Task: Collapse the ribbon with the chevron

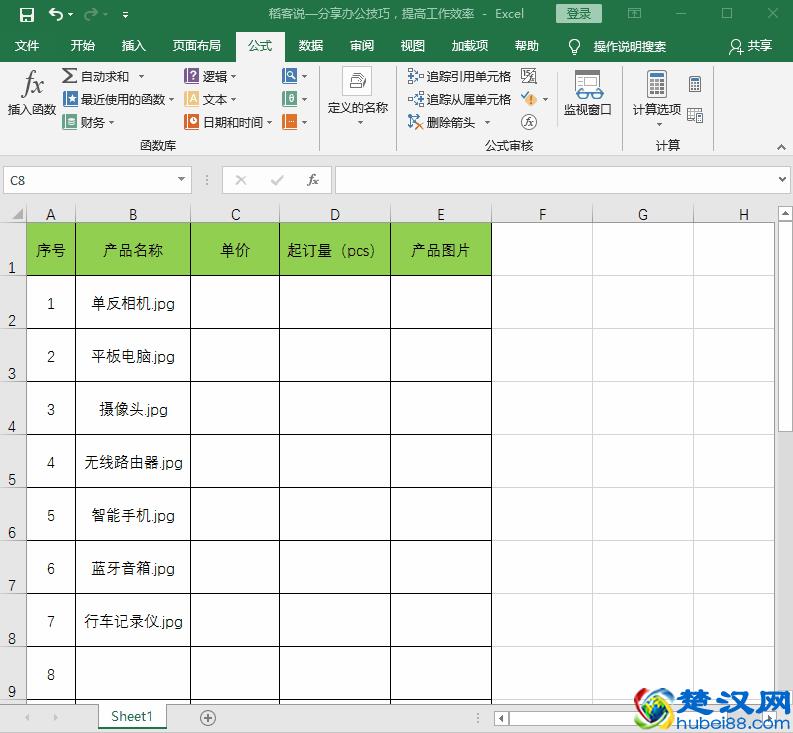Action: tap(781, 147)
